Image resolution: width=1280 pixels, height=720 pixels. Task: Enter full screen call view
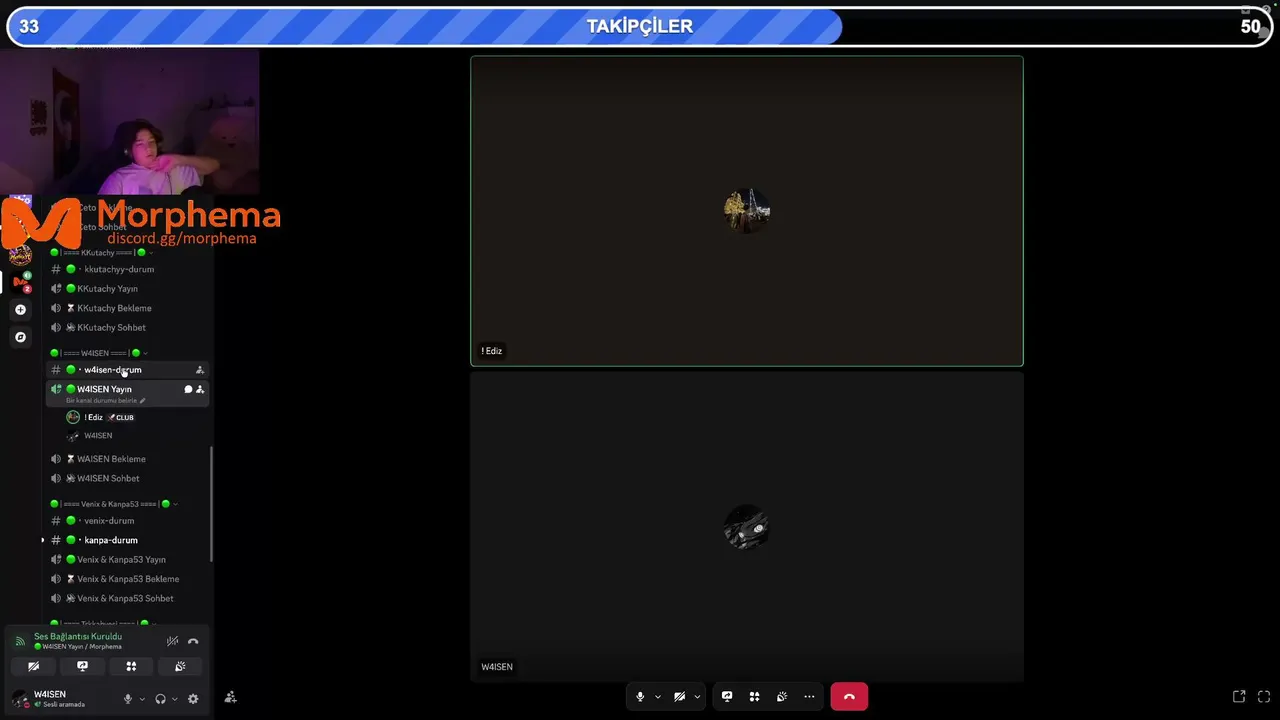coord(1264,697)
